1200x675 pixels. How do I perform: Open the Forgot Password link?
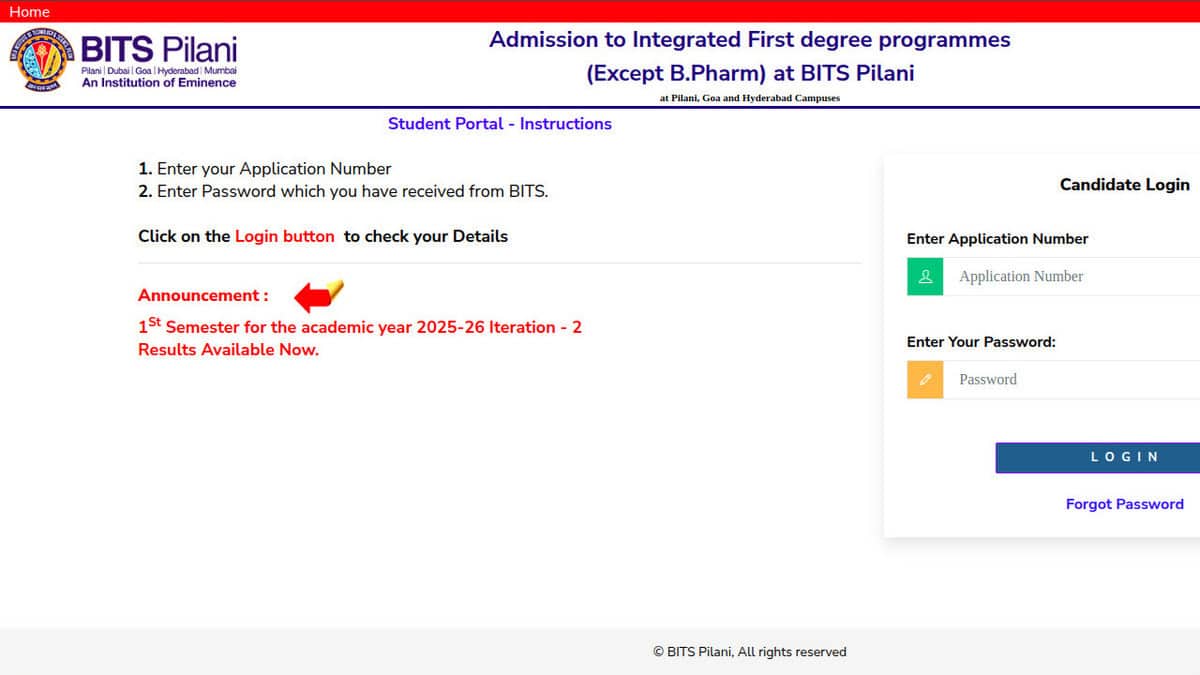(1124, 504)
